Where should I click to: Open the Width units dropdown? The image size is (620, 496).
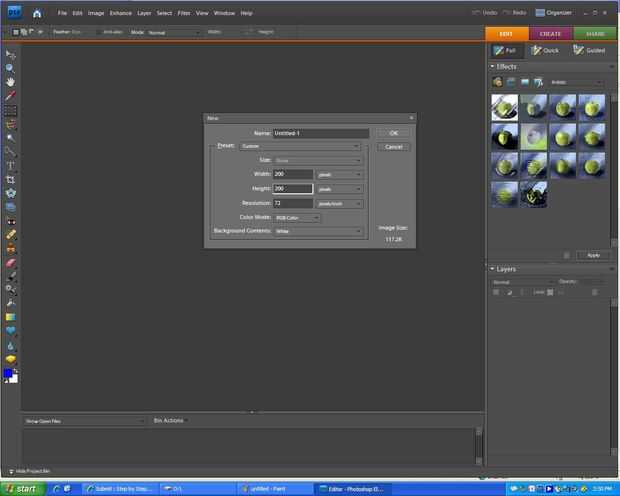[x=340, y=174]
